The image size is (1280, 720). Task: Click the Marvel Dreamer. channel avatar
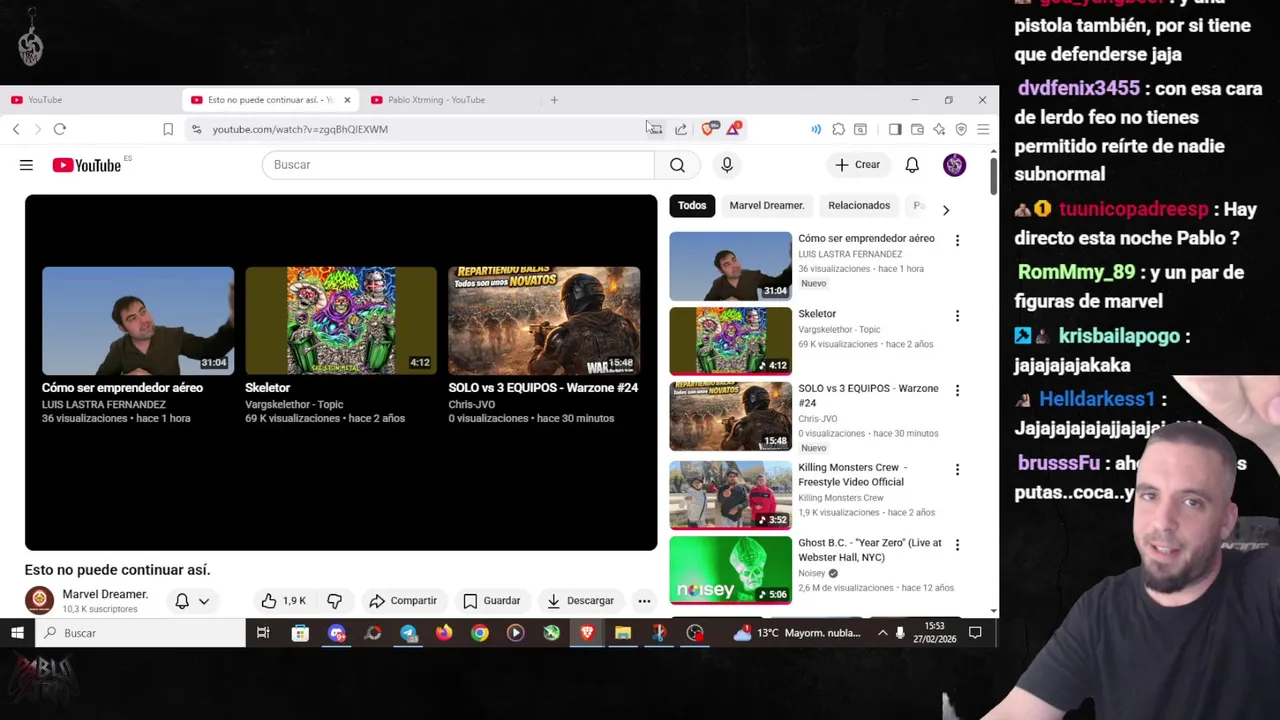pos(39,600)
